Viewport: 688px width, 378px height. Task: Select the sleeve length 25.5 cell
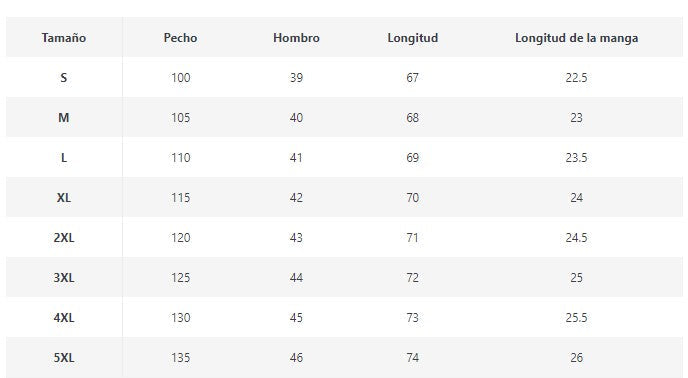coord(576,317)
